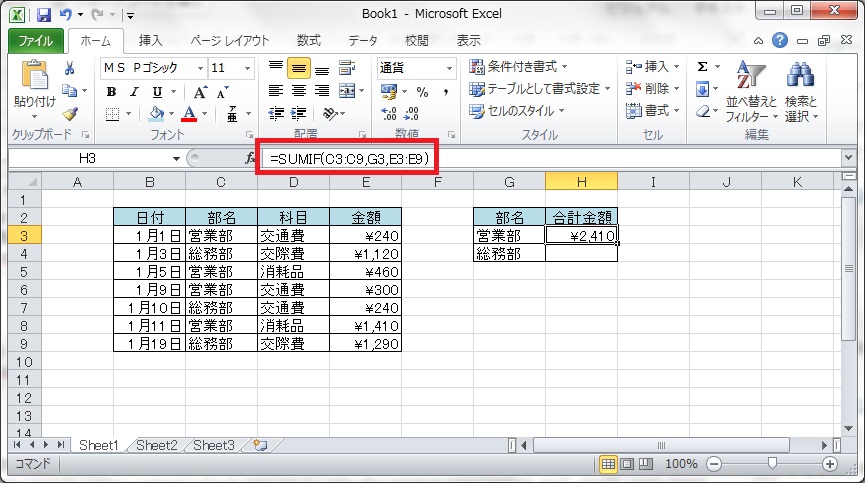Toggle Underline formatting
The image size is (865, 483).
pos(157,92)
